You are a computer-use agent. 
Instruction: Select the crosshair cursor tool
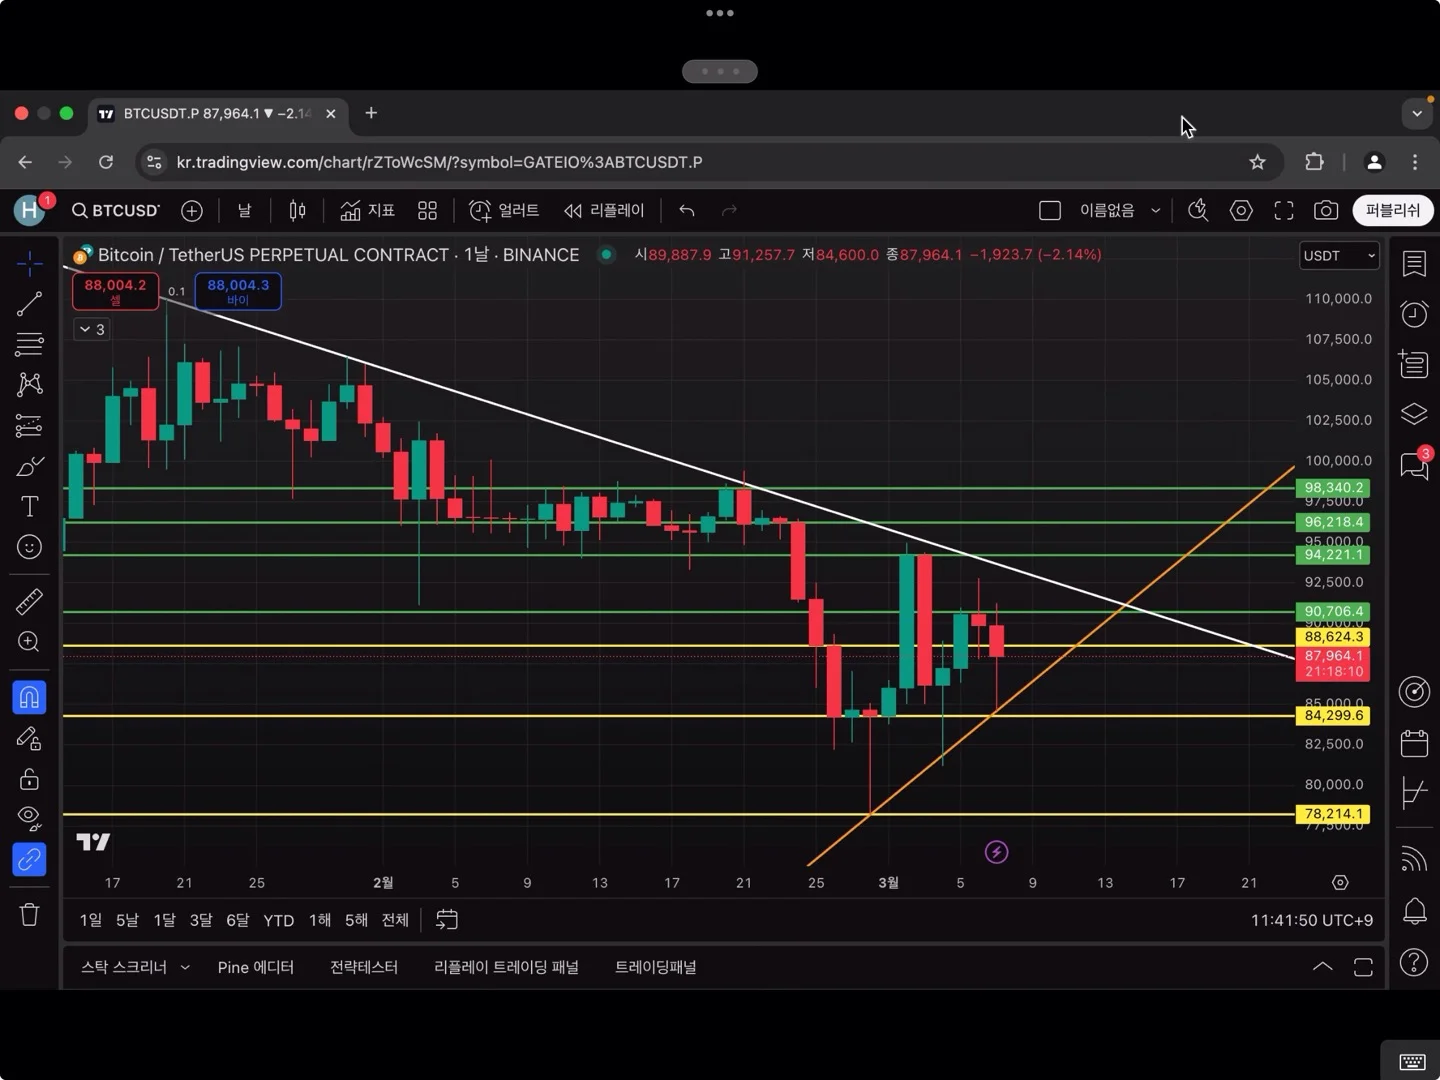pyautogui.click(x=29, y=264)
